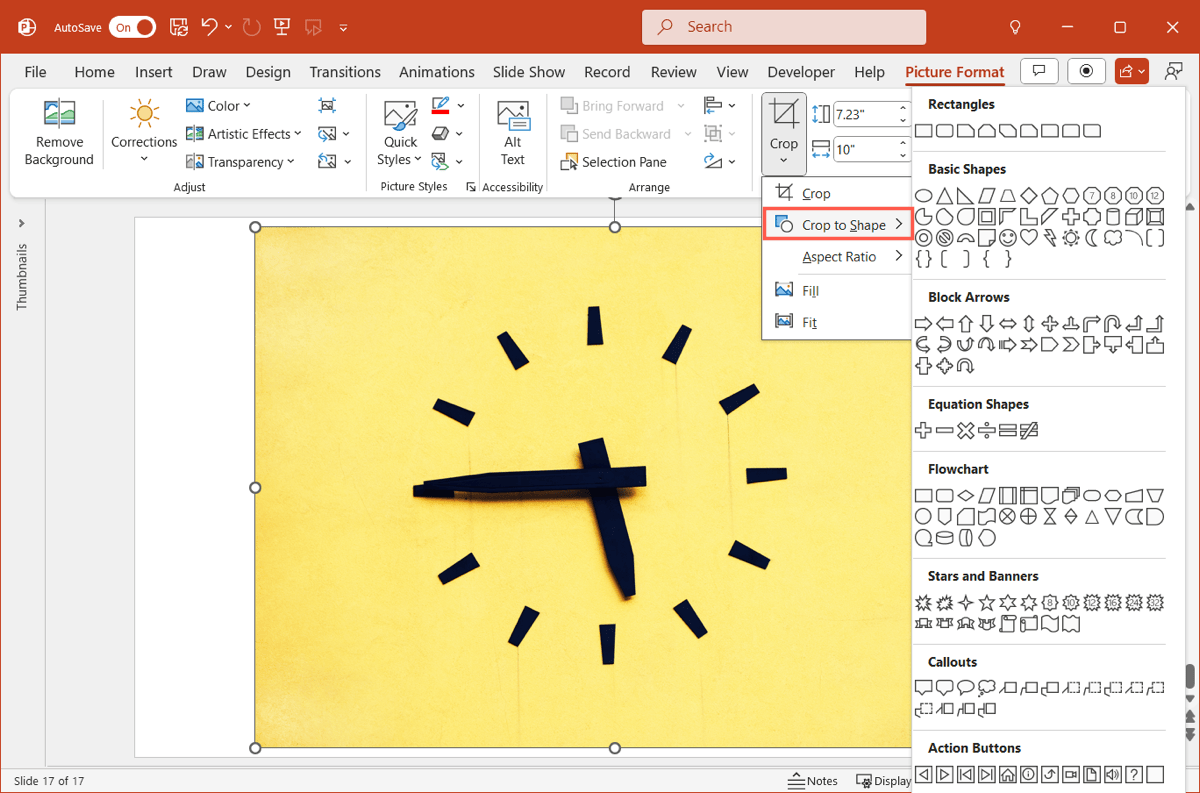Open Artistic Effects dropdown
The width and height of the screenshot is (1200, 793).
pyautogui.click(x=243, y=133)
